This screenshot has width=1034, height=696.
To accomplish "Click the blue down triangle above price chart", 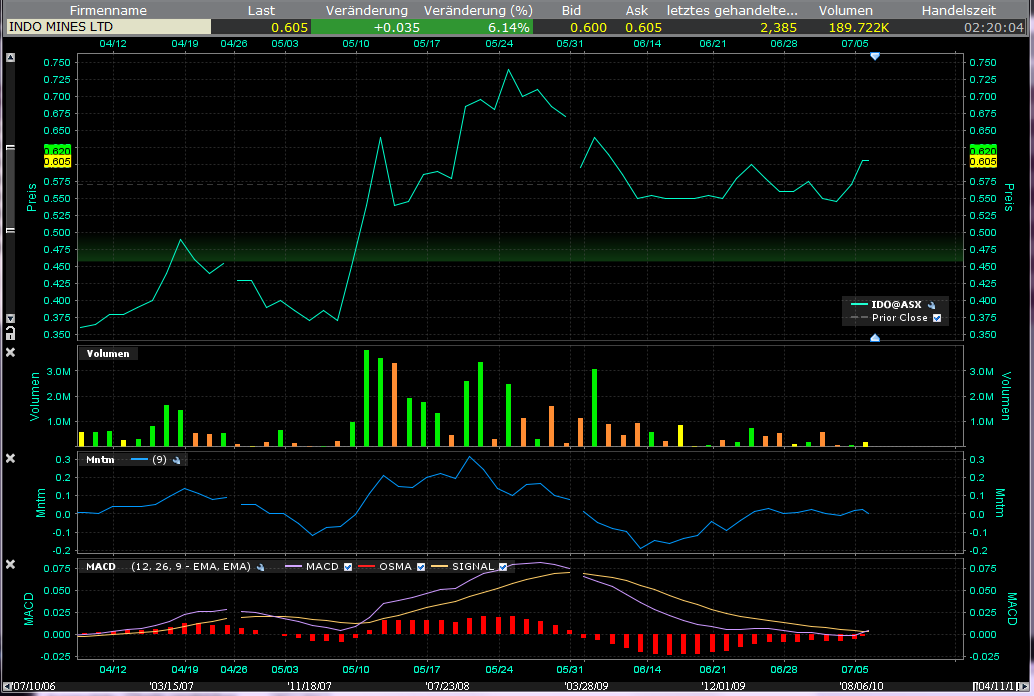I will (875, 57).
